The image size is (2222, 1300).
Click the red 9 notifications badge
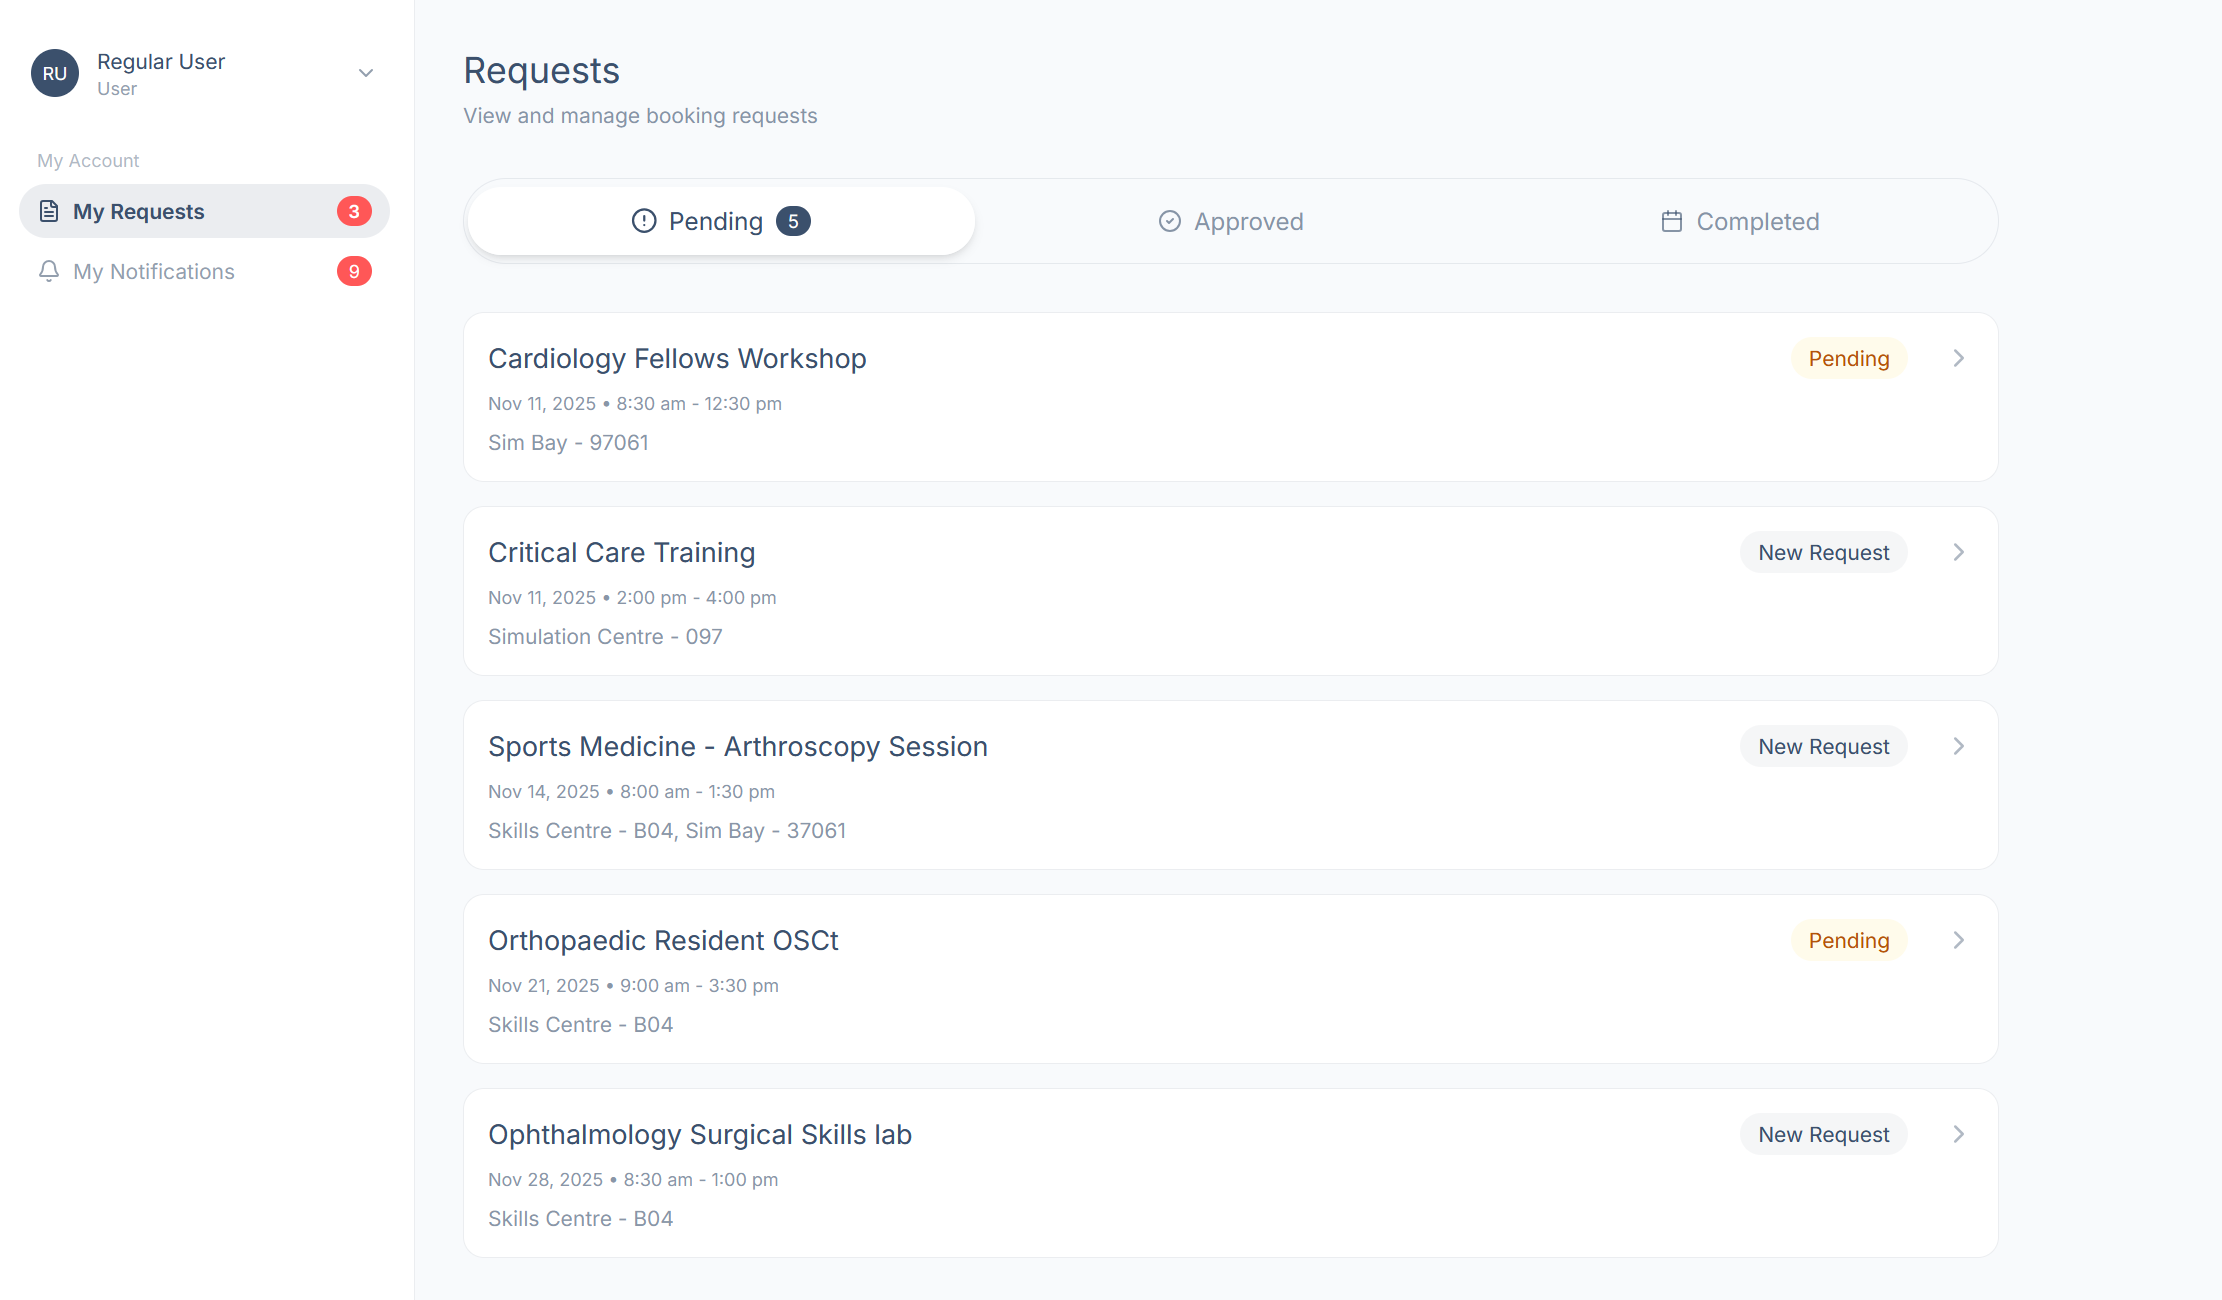354,271
